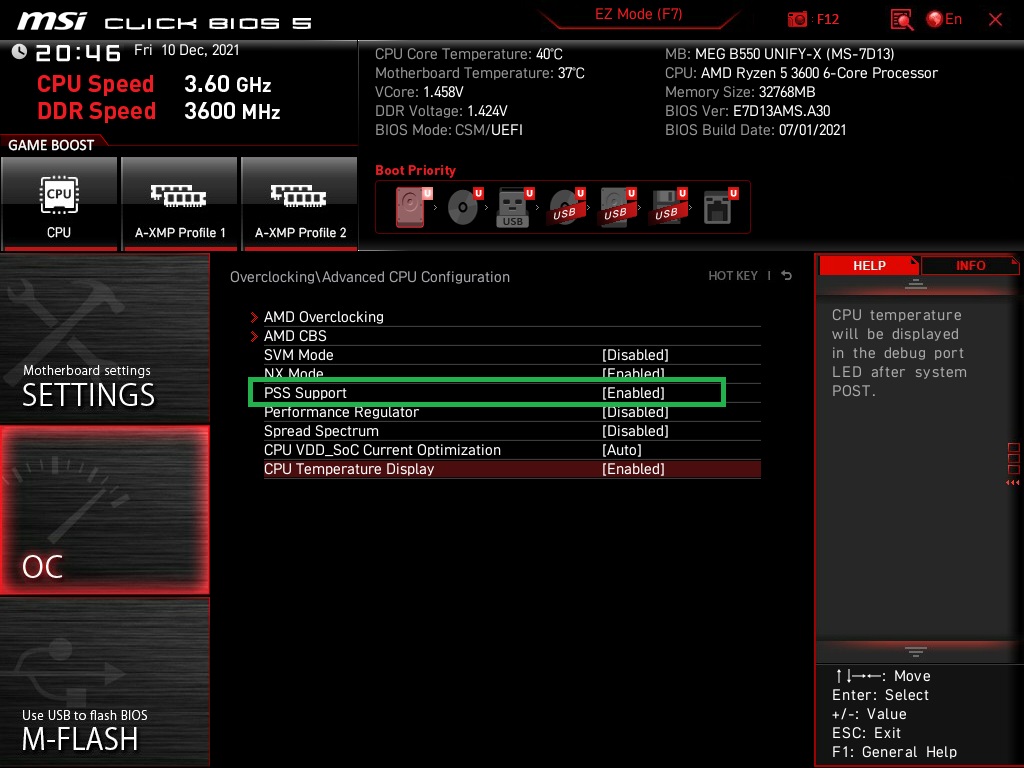Image resolution: width=1024 pixels, height=768 pixels.
Task: Click the system clock icon
Action: coord(20,52)
